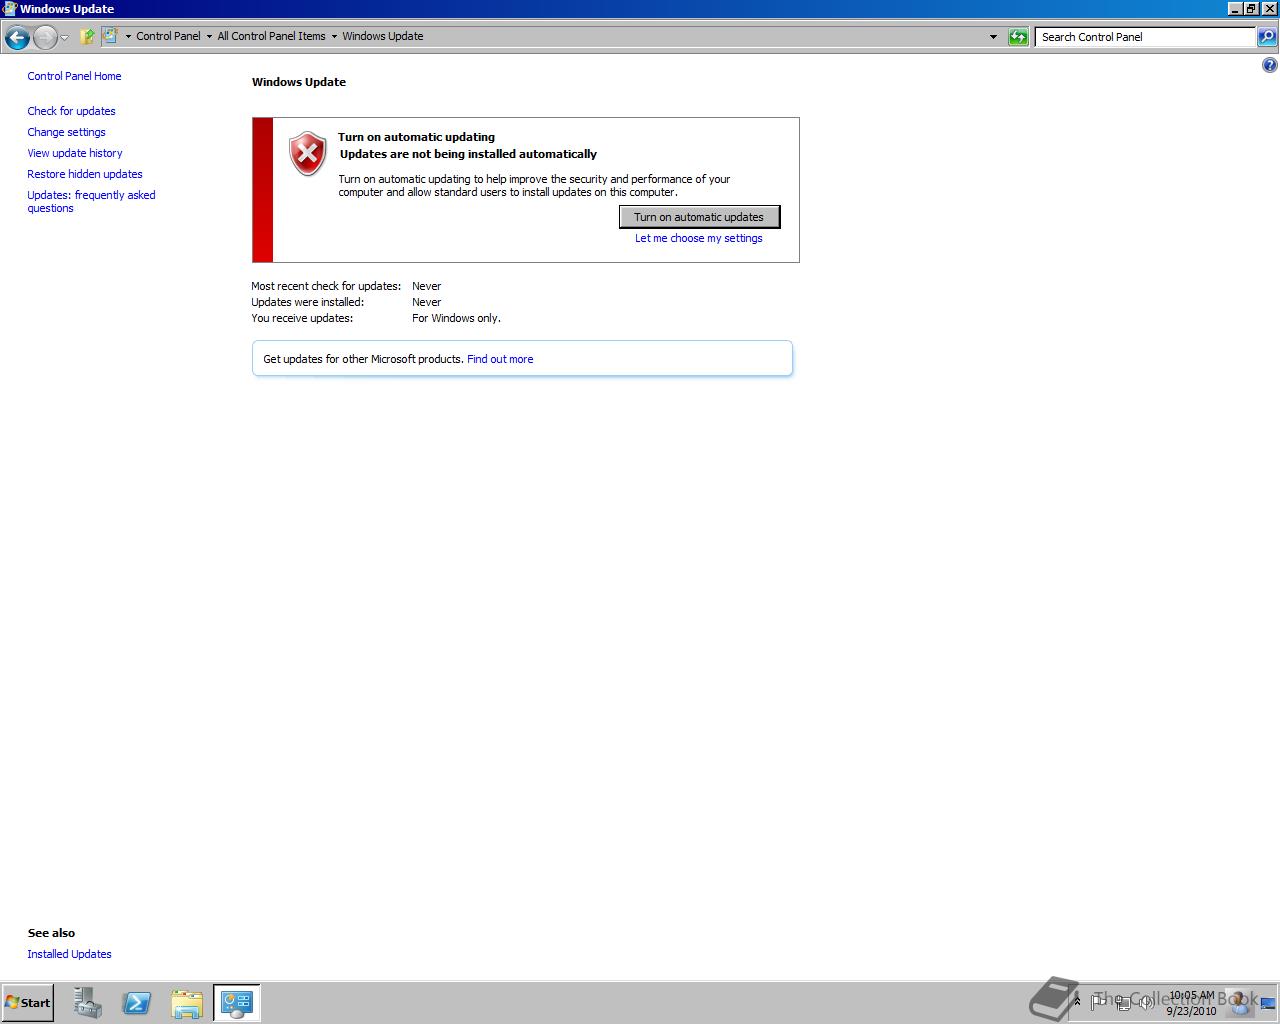Click the Forward navigation arrow

tap(45, 38)
